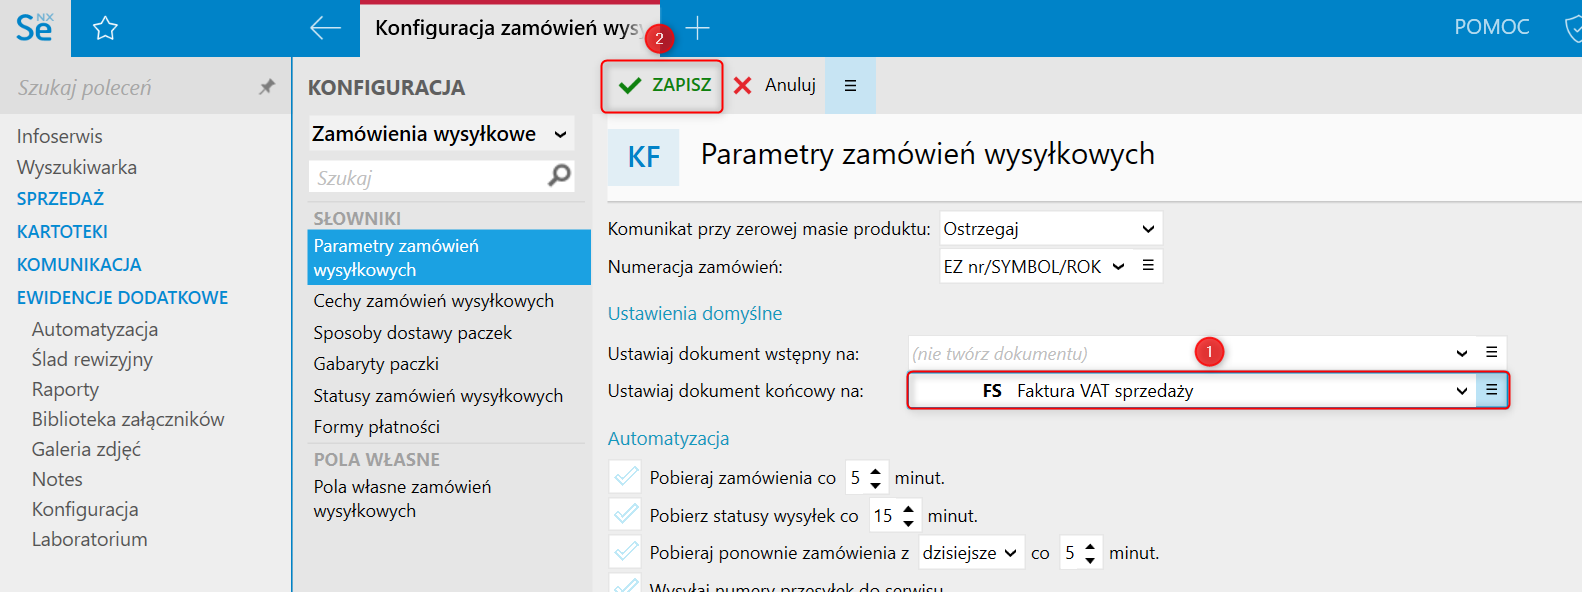1582x592 pixels.
Task: Focus the Szukaj poleceń search field
Action: pyautogui.click(x=130, y=88)
